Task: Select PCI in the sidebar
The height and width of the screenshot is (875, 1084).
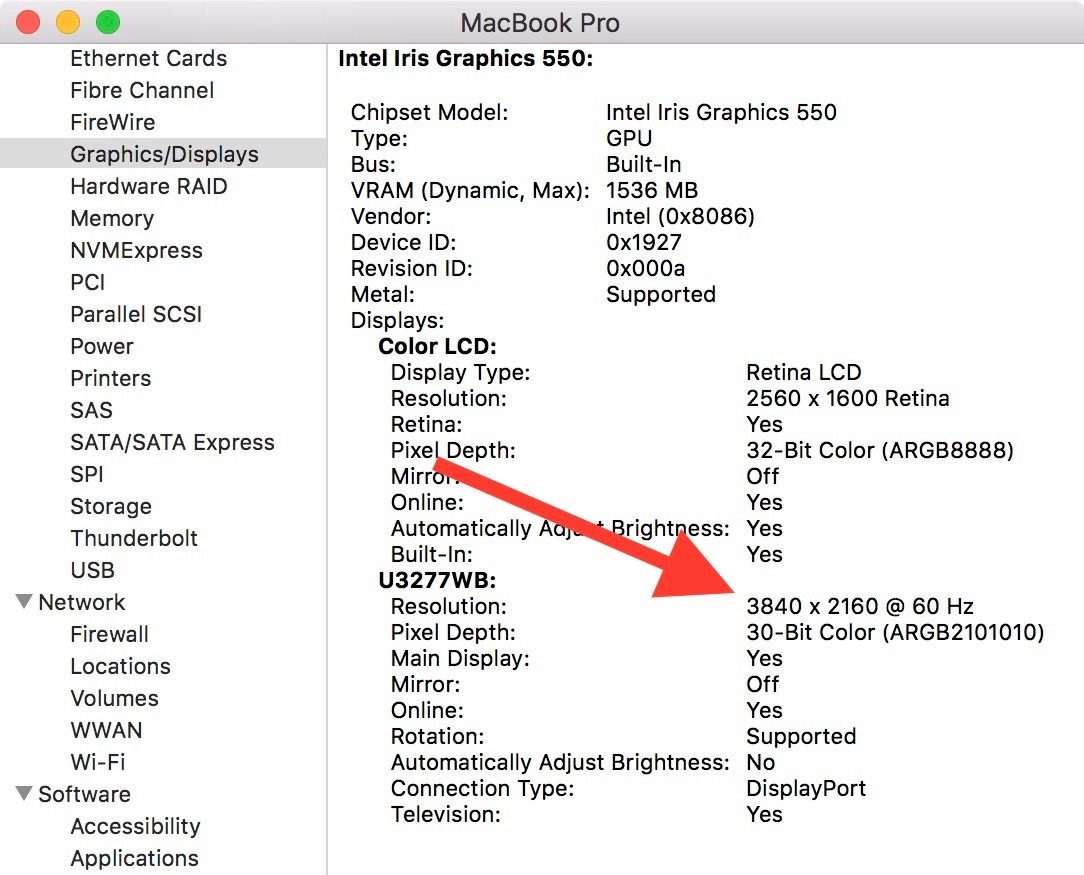Action: pyautogui.click(x=88, y=282)
